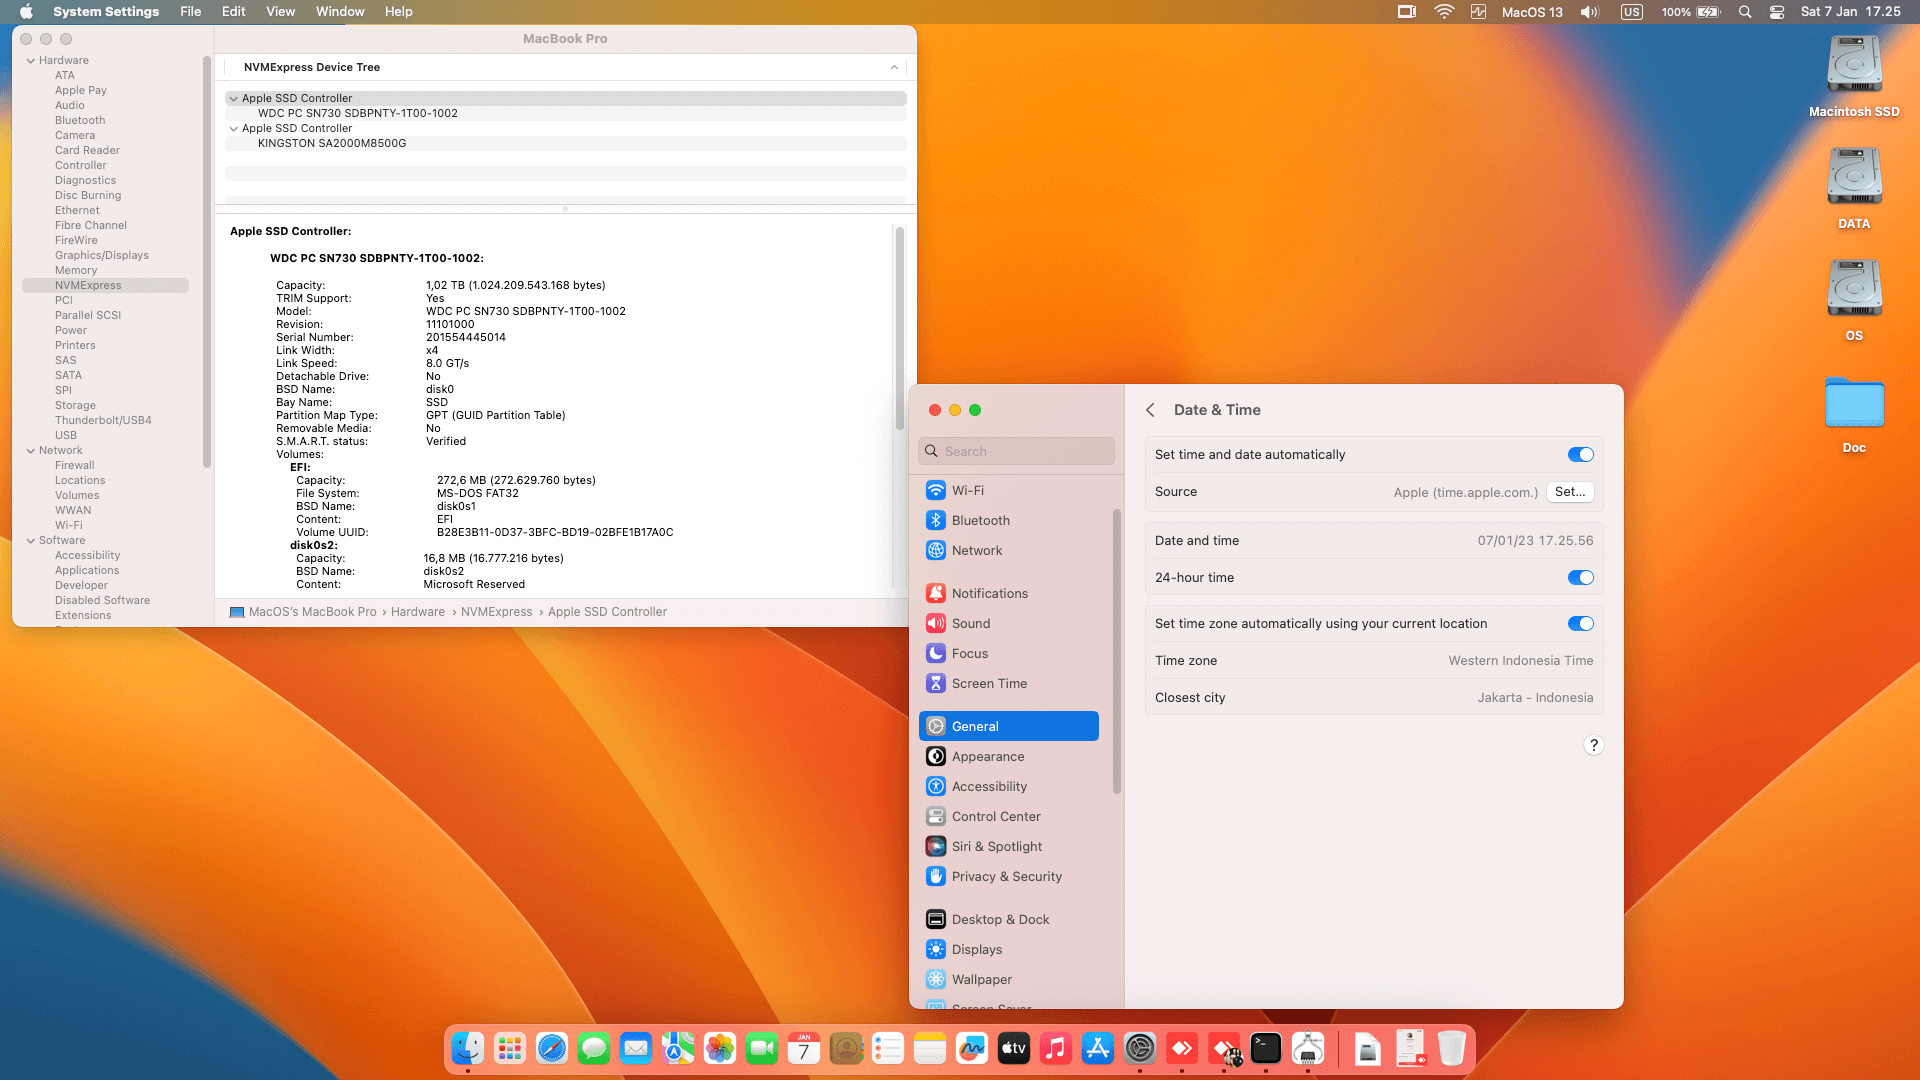Open the Window menu
Screen dimensions: 1920x1080
pos(340,12)
